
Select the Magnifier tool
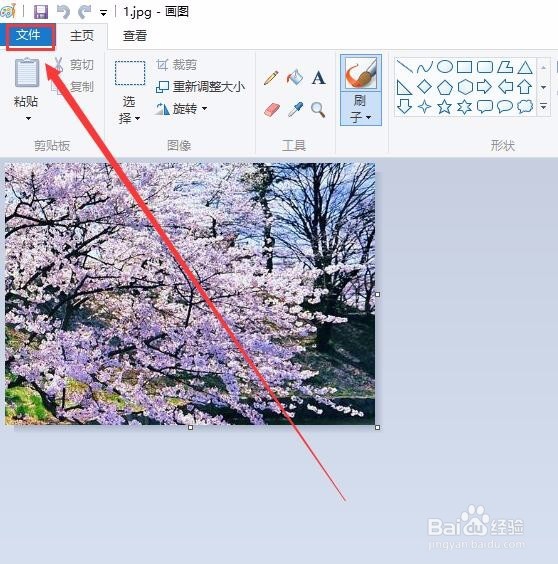318,110
